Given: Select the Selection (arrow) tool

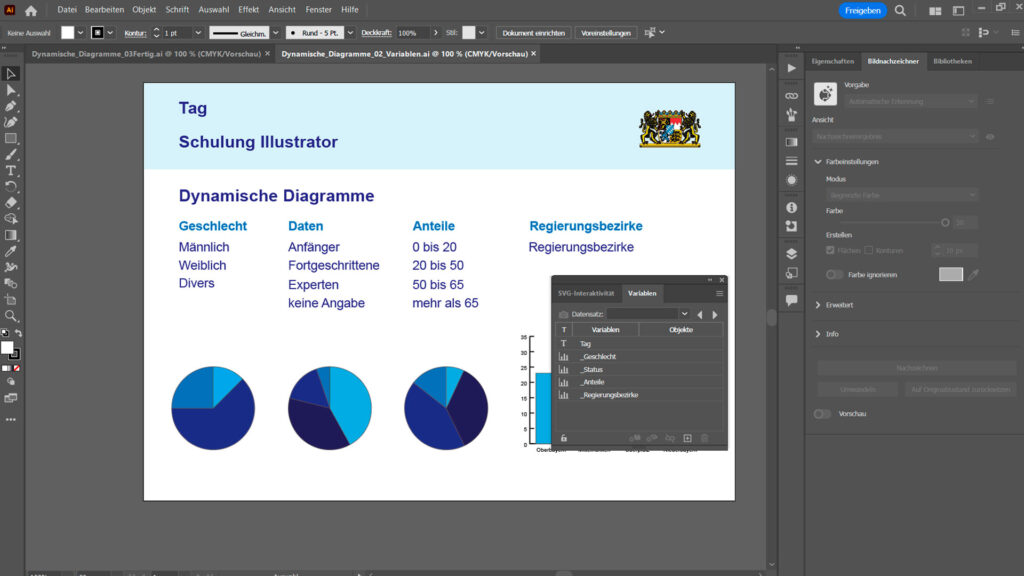Looking at the screenshot, I should [10, 74].
